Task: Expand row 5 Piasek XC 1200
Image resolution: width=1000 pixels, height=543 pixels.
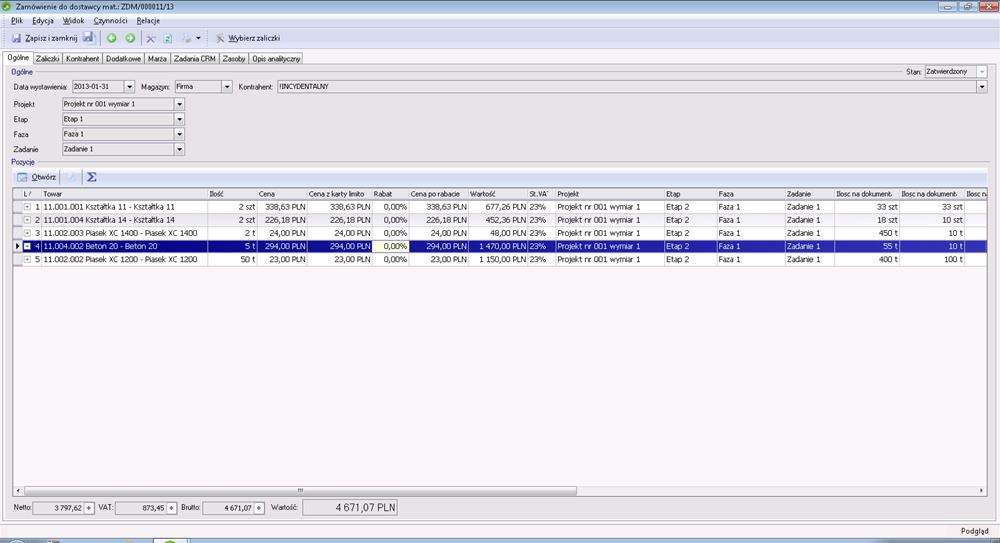Action: pos(27,259)
